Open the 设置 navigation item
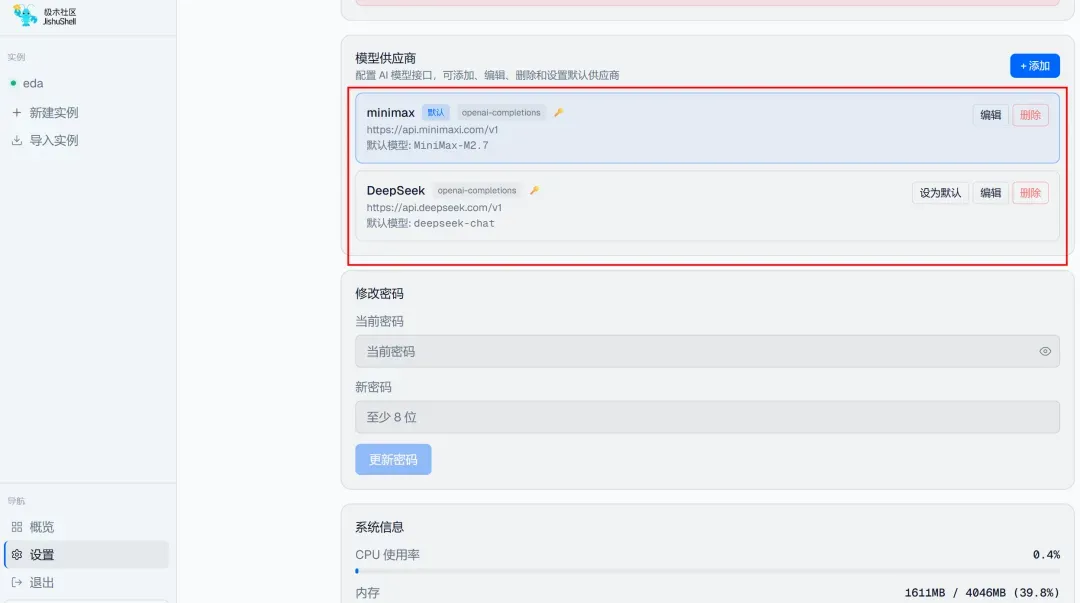Viewport: 1080px width, 603px height. [x=87, y=555]
